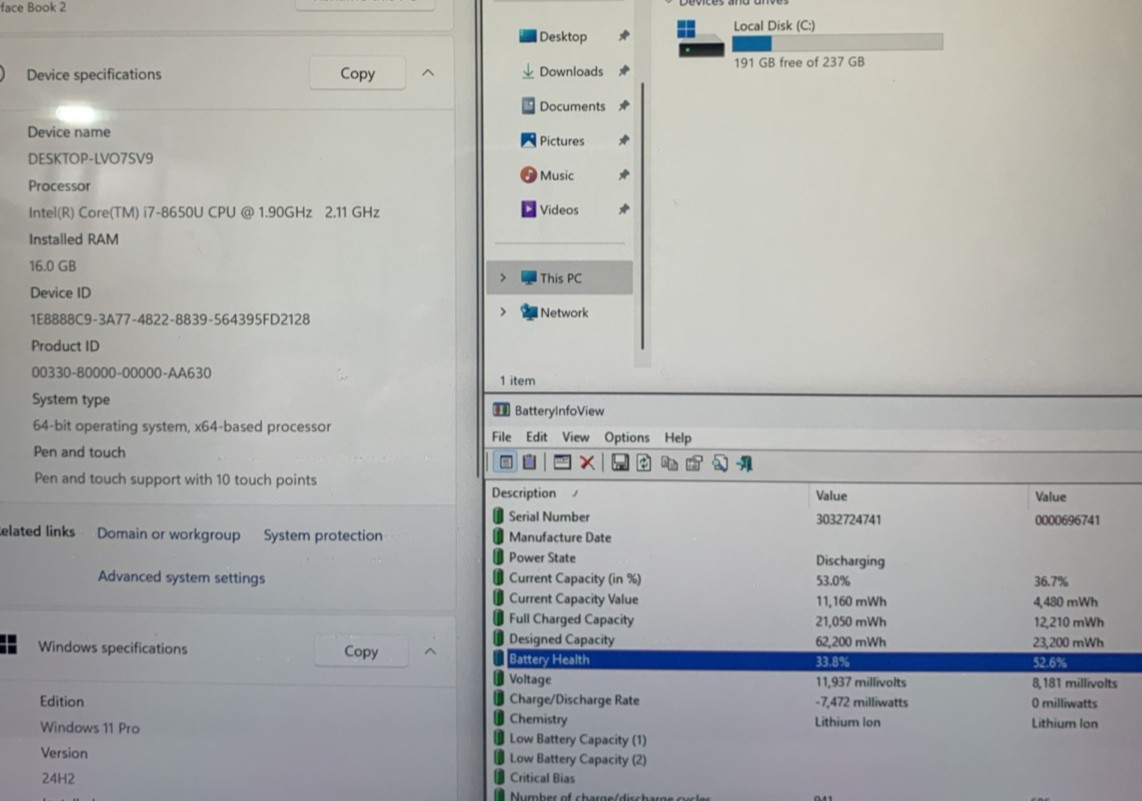Open the Downloads folder in Explorer sidebar

tap(571, 71)
